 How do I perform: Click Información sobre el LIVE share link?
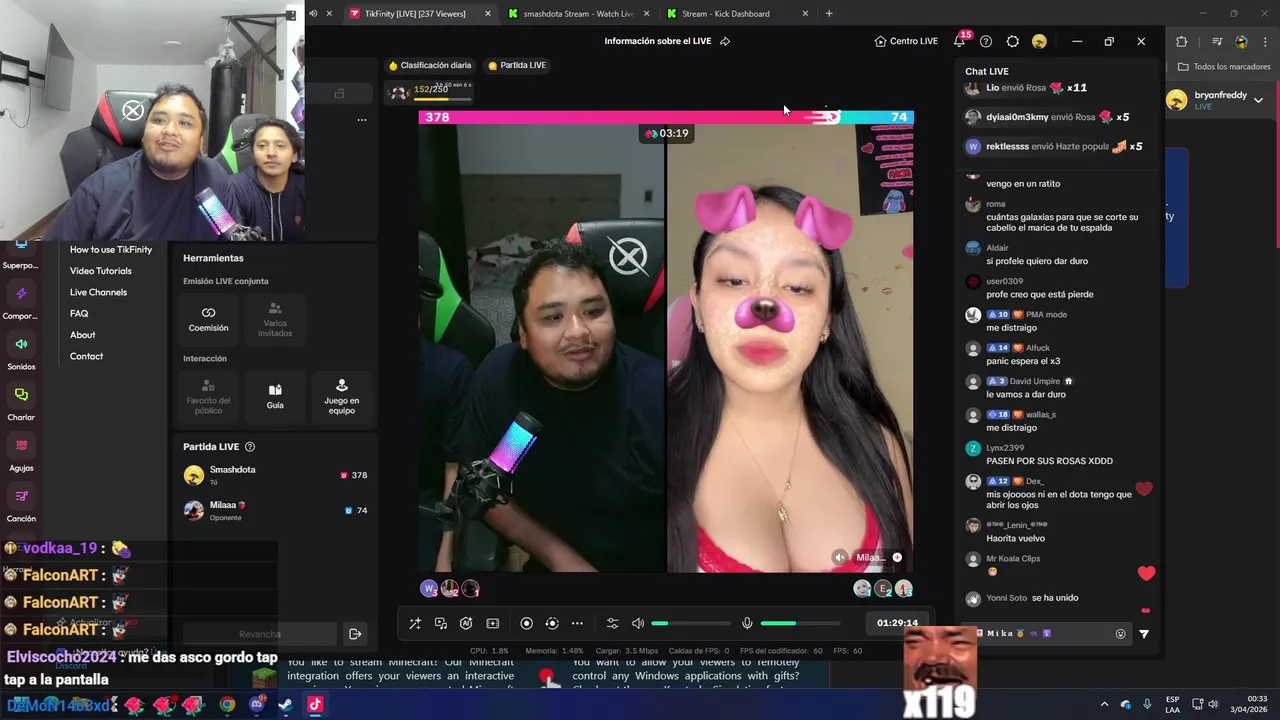667,41
